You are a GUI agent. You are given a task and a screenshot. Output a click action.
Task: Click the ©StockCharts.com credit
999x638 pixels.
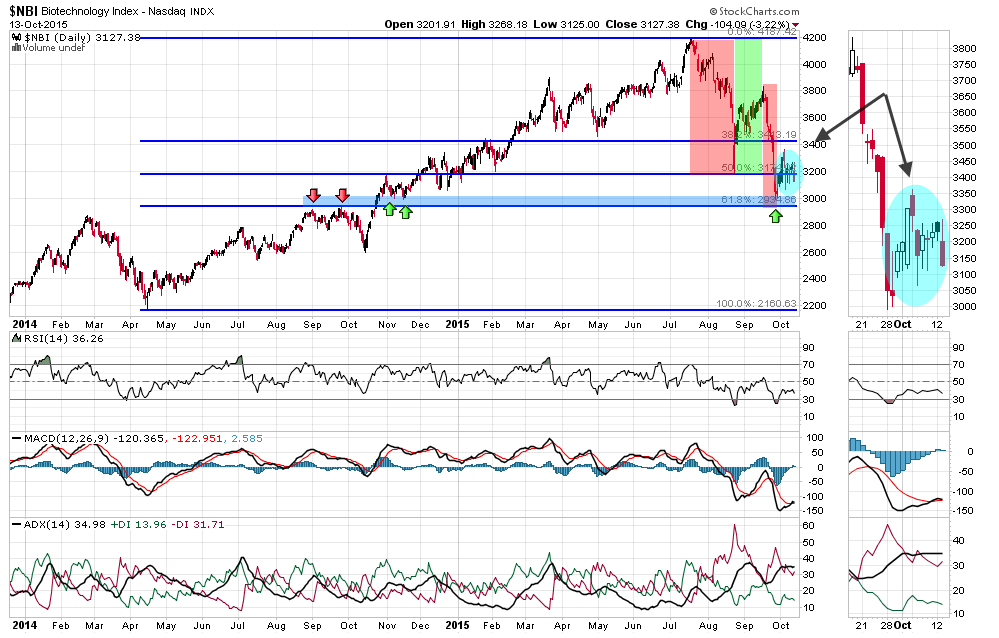coord(754,11)
